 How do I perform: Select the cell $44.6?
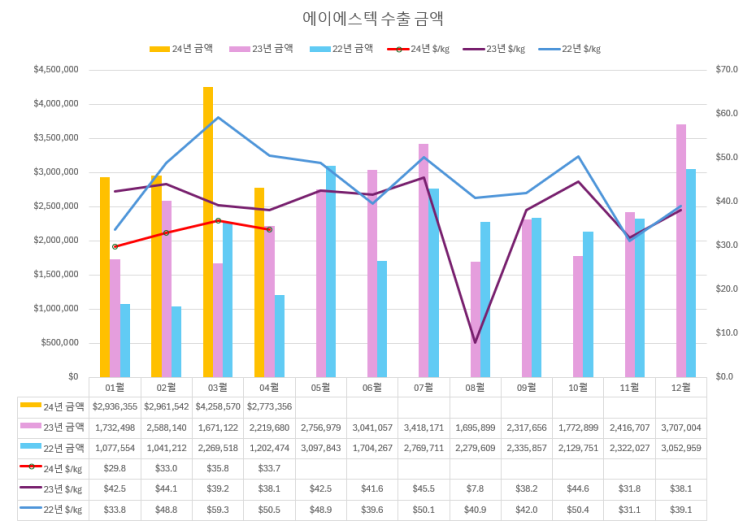point(578,489)
